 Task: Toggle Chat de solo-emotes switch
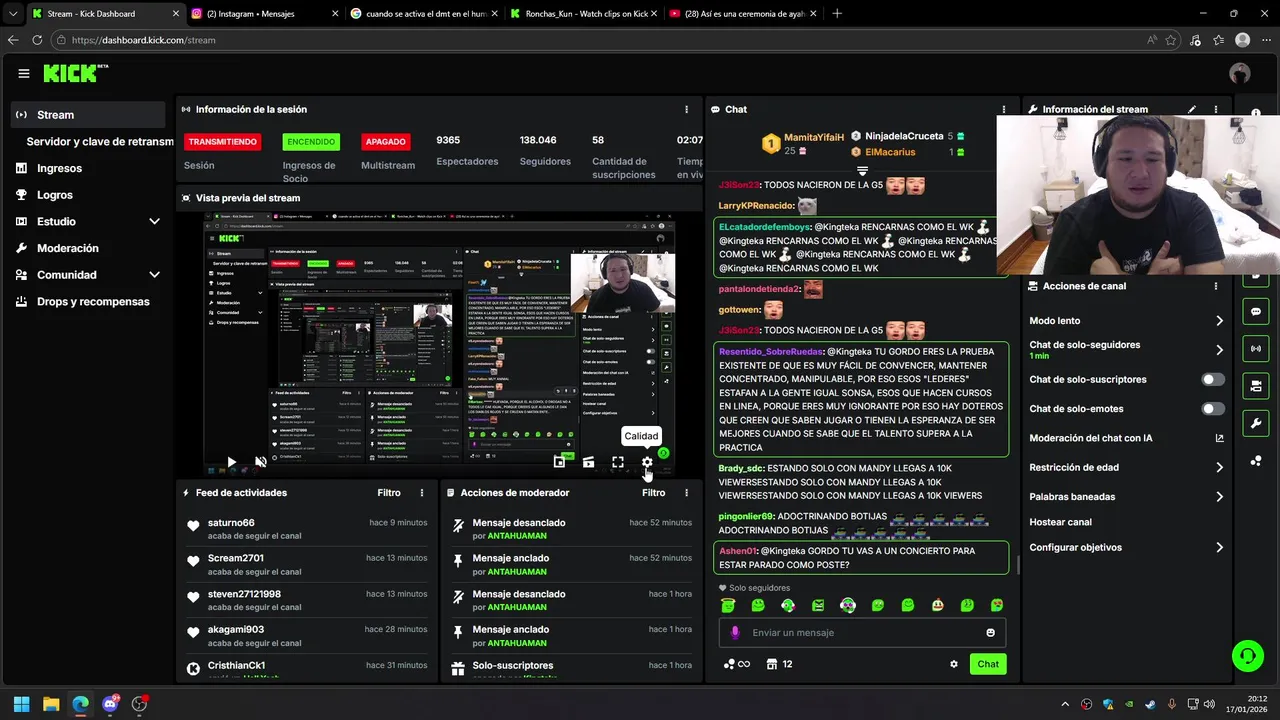[1213, 409]
